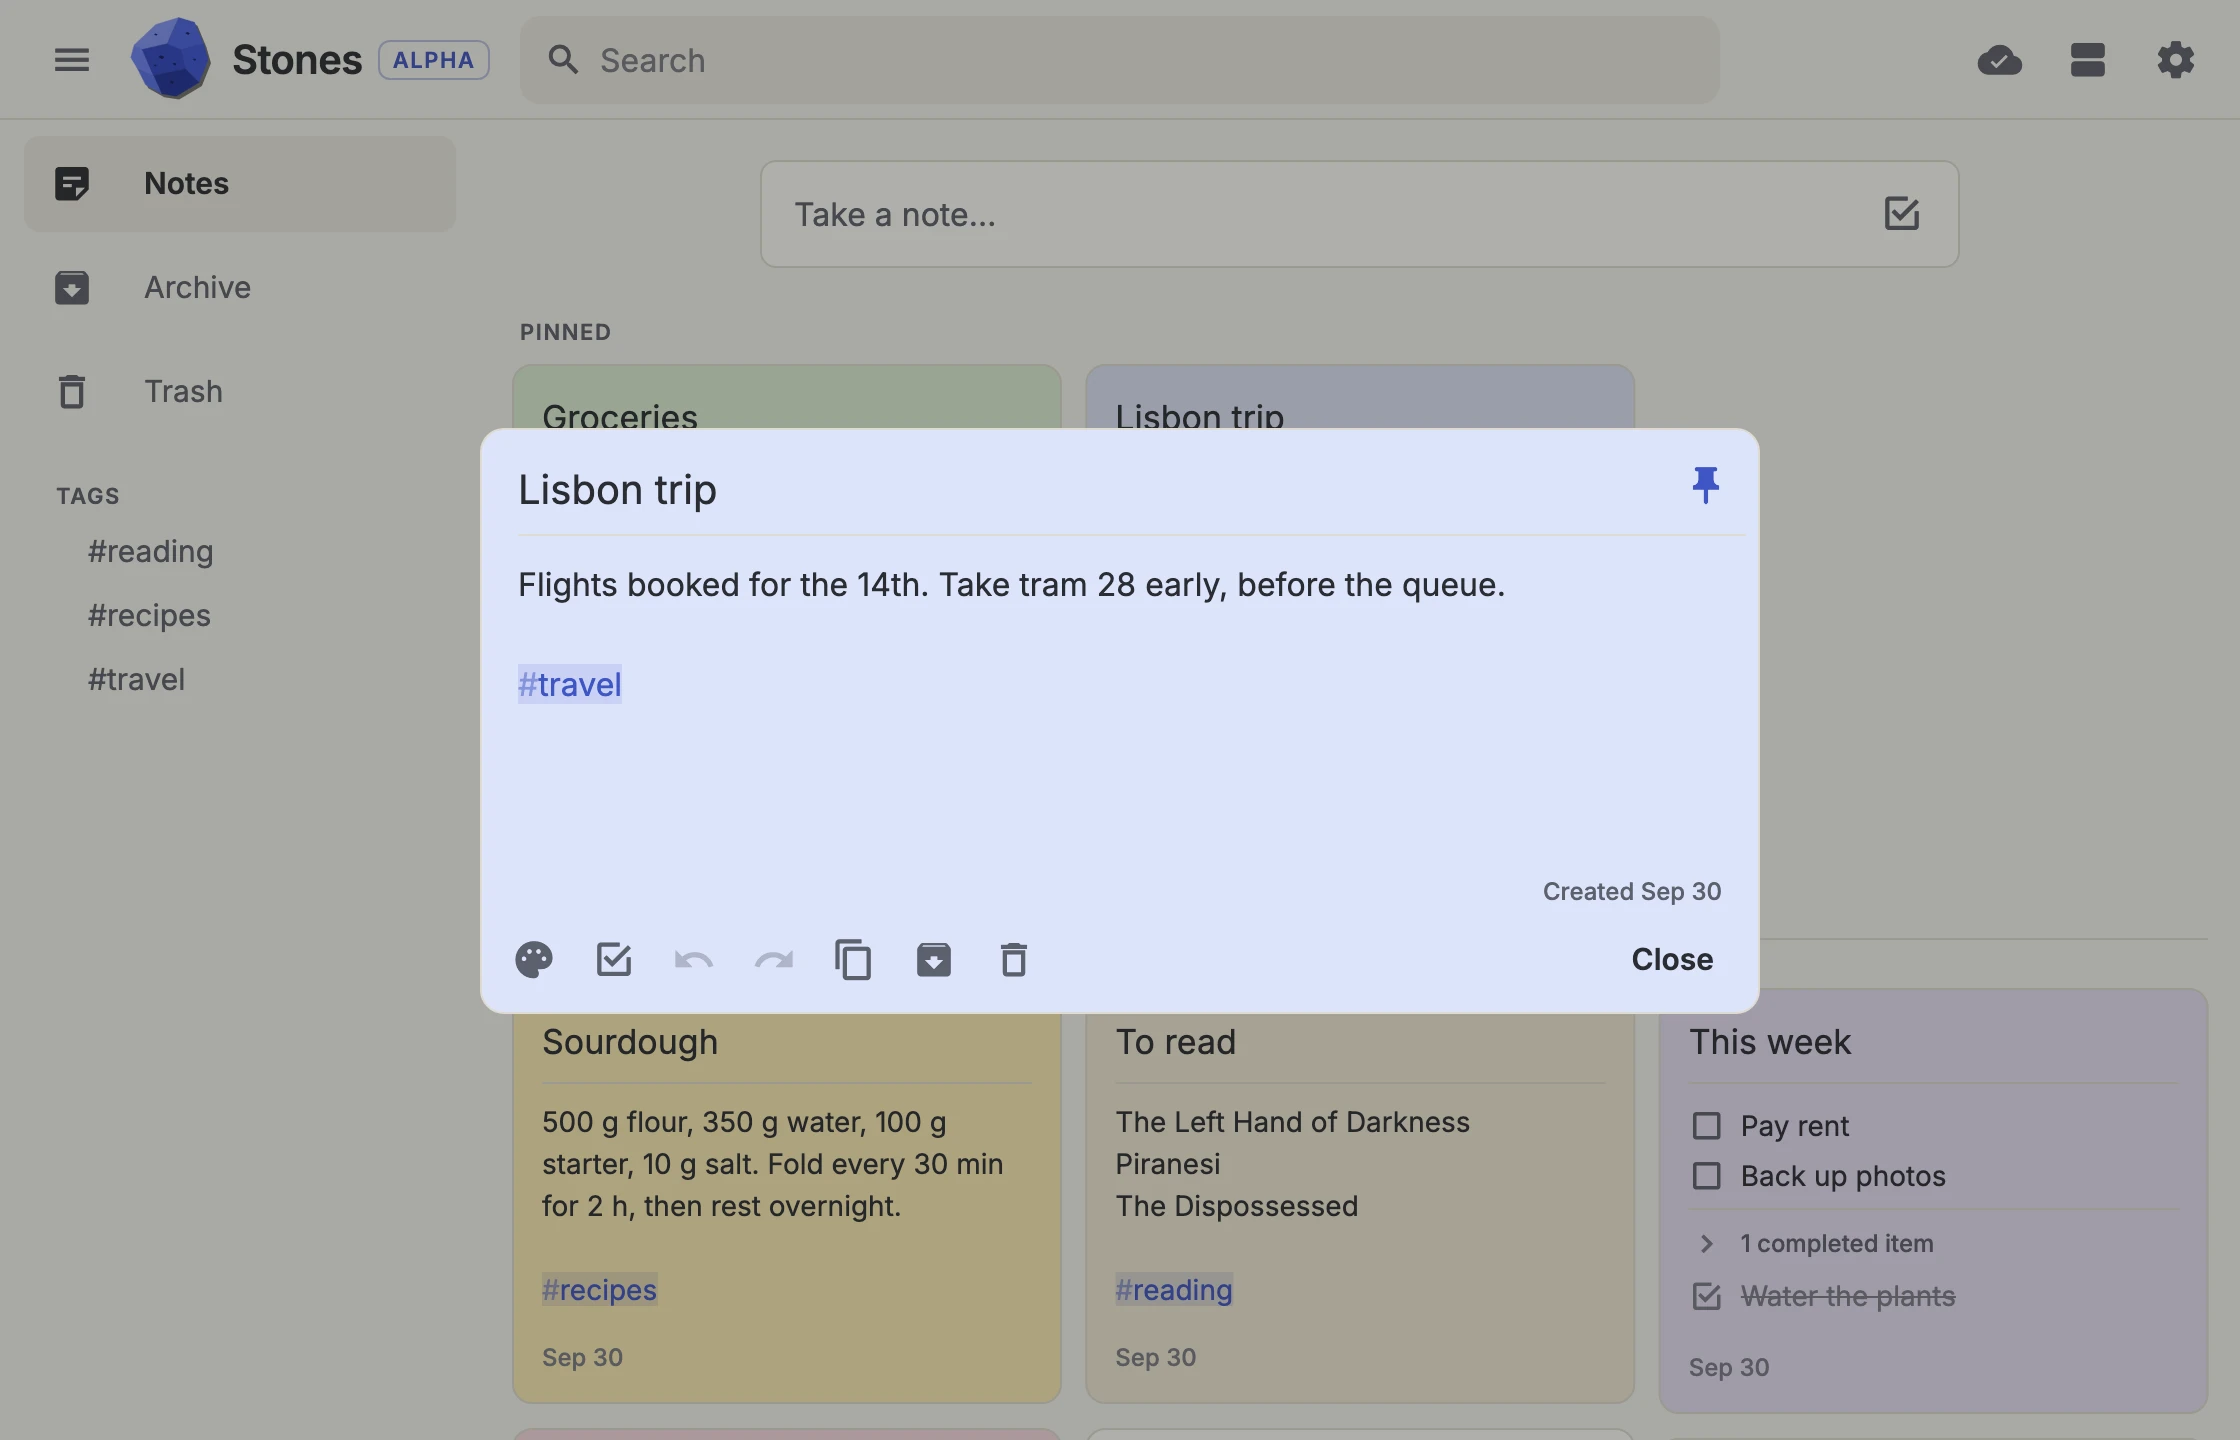2240x1440 pixels.
Task: Click the ALPHA badge
Action: tap(433, 60)
